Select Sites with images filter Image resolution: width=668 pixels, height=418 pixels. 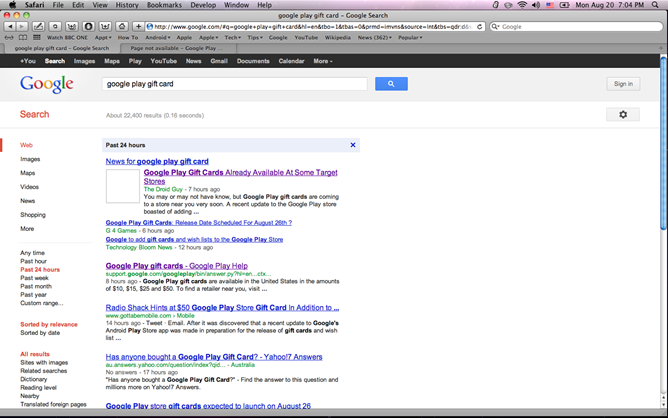44,362
